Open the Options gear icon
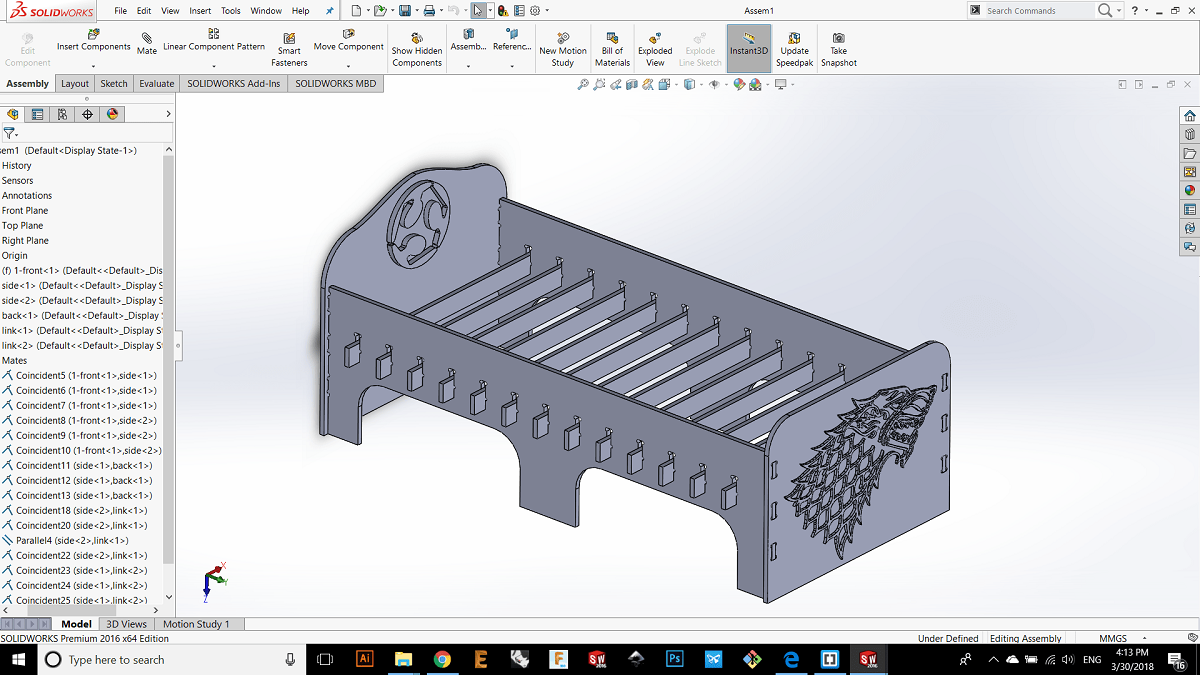This screenshot has height=675, width=1200. (x=535, y=10)
